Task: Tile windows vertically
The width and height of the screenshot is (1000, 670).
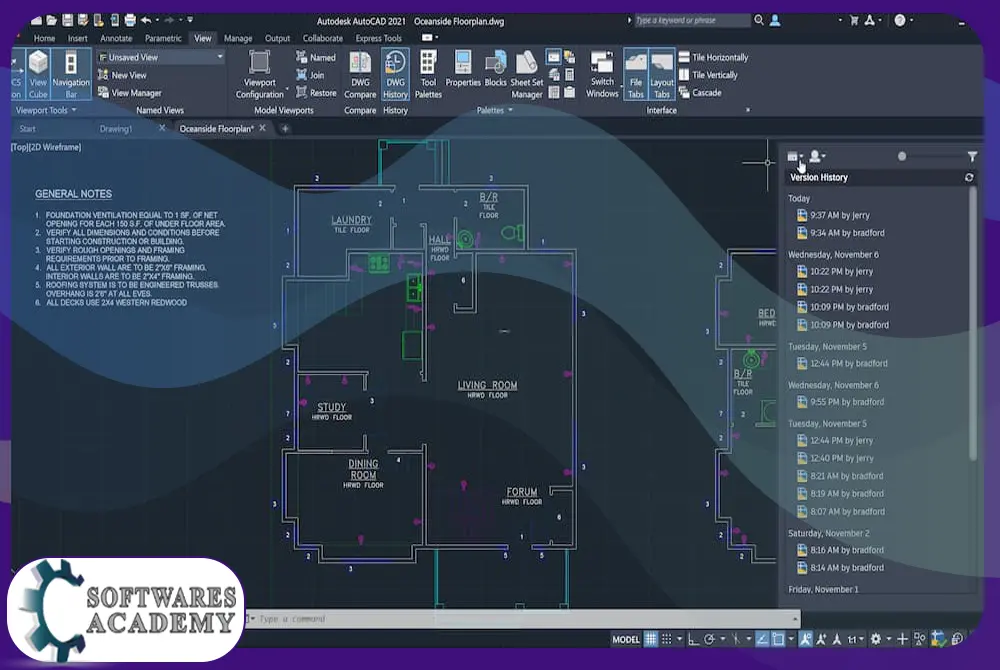Action: click(708, 75)
